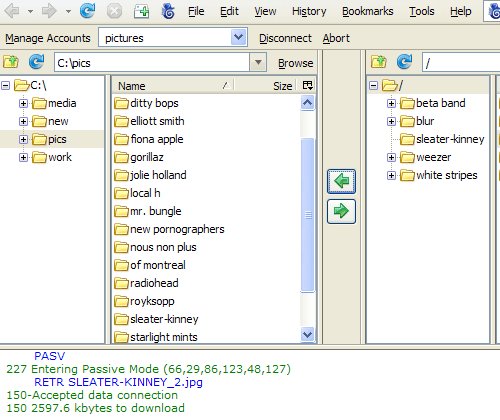This screenshot has height=420, width=500.
Task: Select sleater-kinney in local file list
Action: point(156,319)
